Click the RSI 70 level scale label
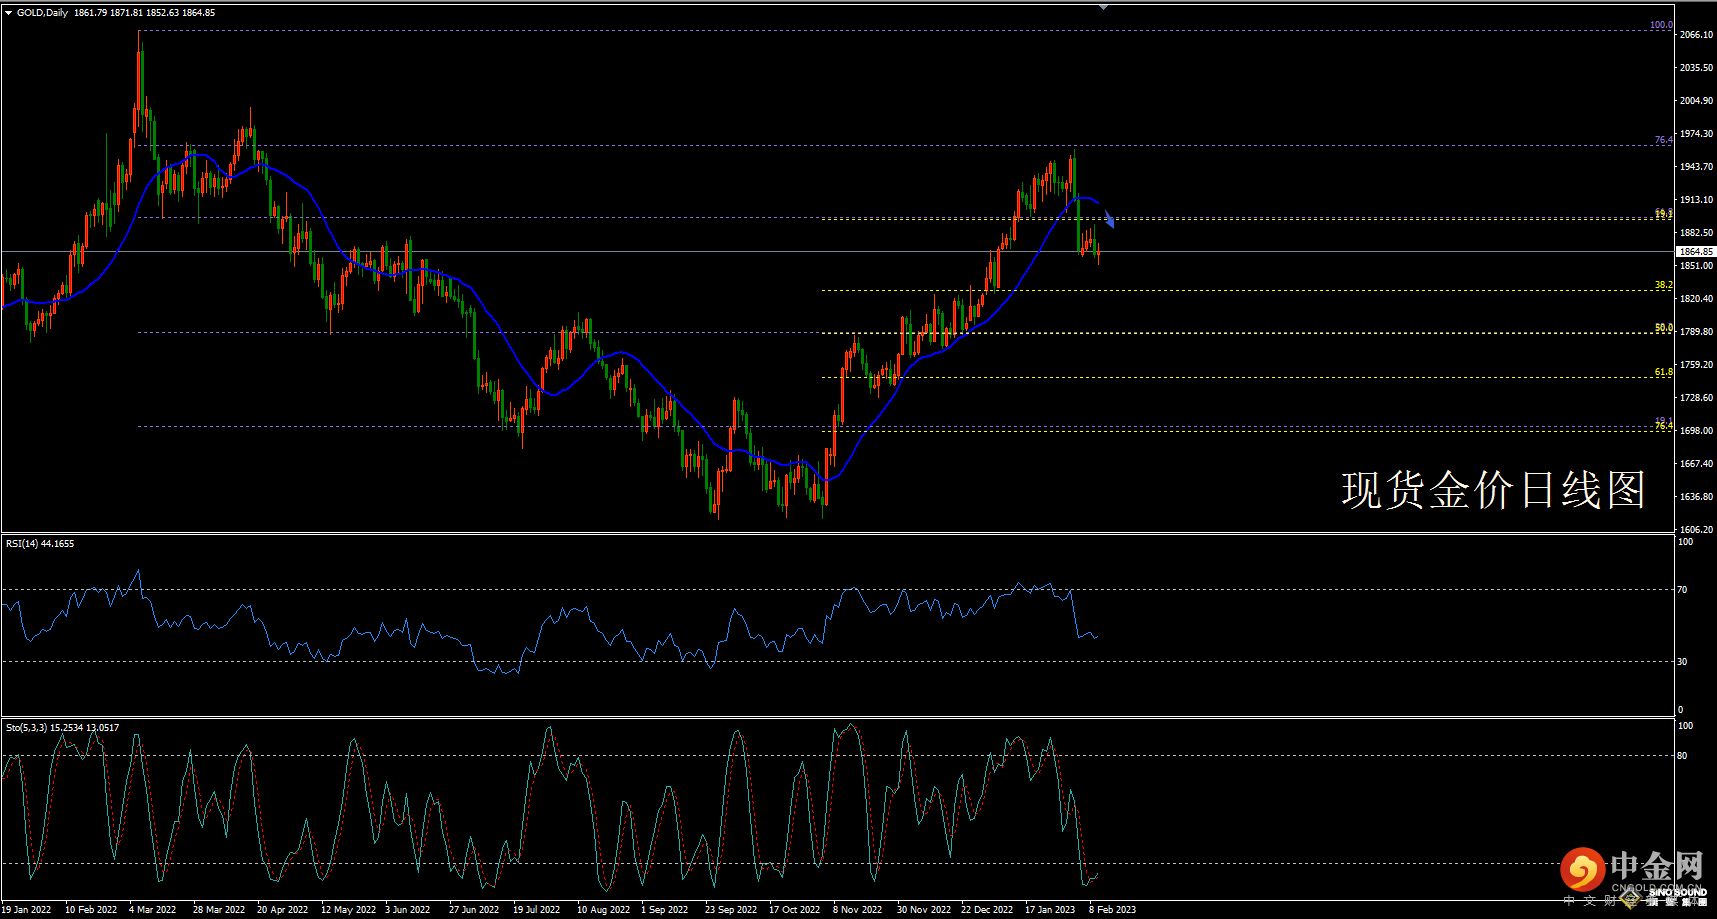Screen dimensions: 1717x919 [x=1682, y=590]
